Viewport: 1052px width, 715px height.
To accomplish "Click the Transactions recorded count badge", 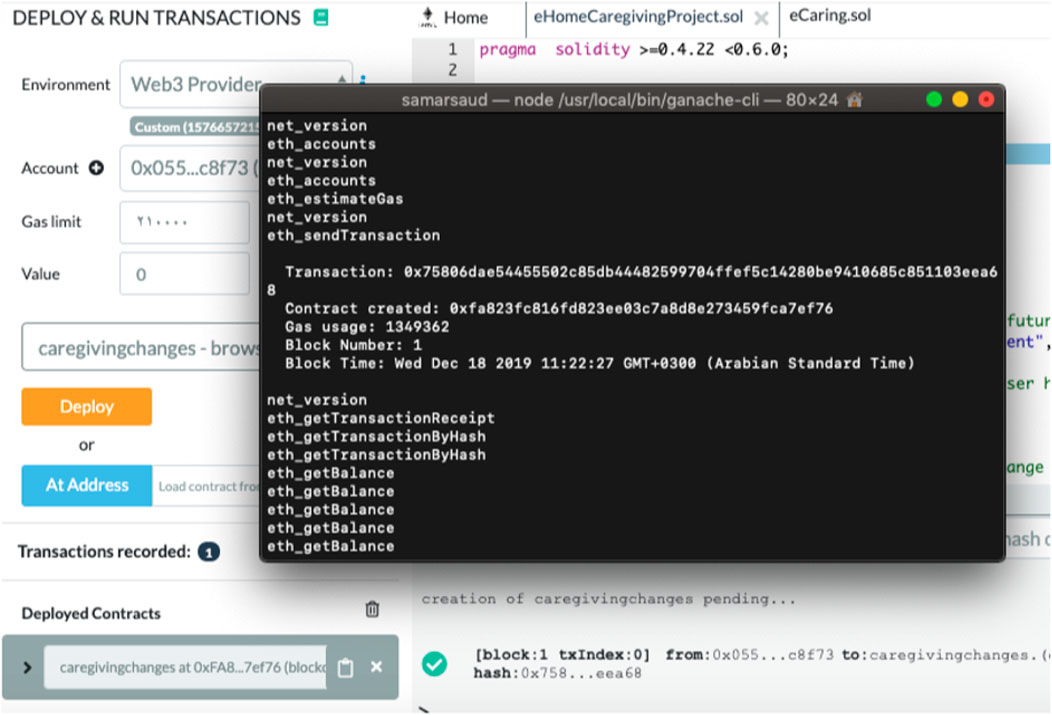I will 209,552.
